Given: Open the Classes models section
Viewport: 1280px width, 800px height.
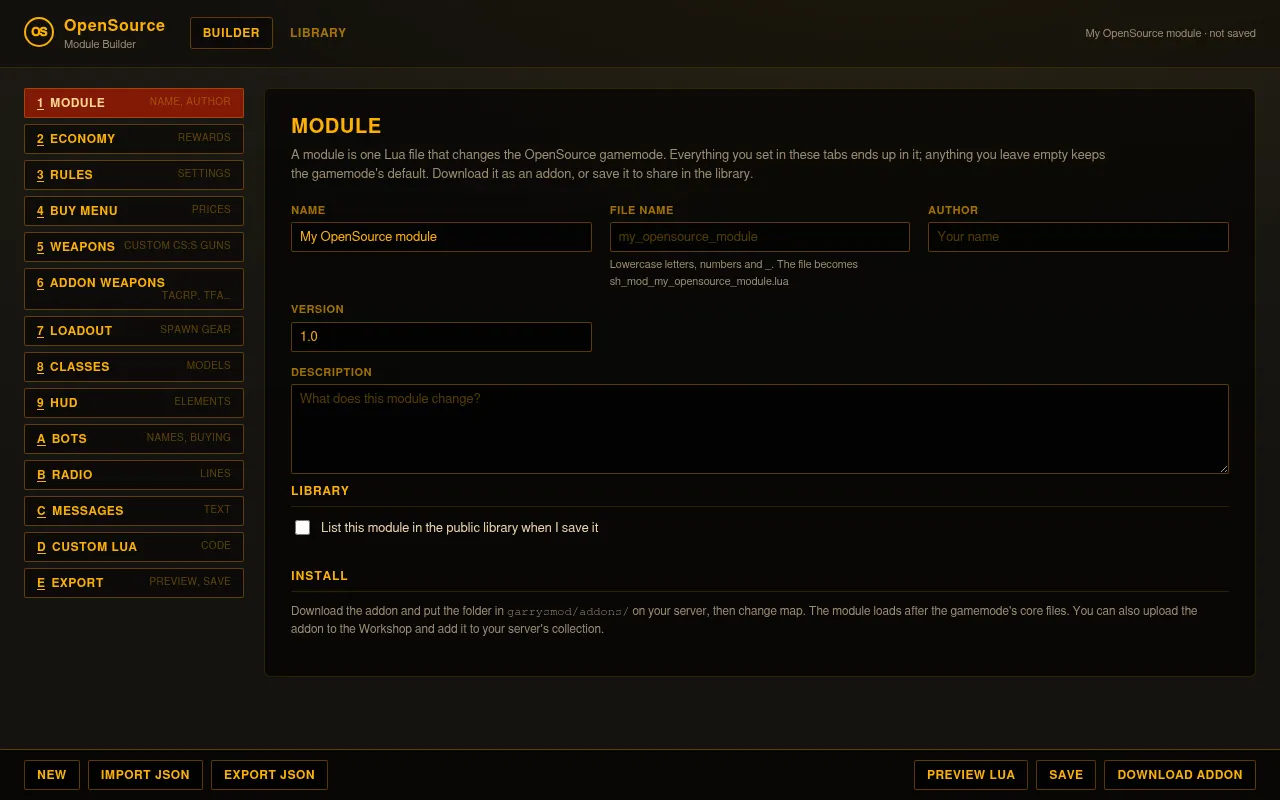Looking at the screenshot, I should pos(134,367).
